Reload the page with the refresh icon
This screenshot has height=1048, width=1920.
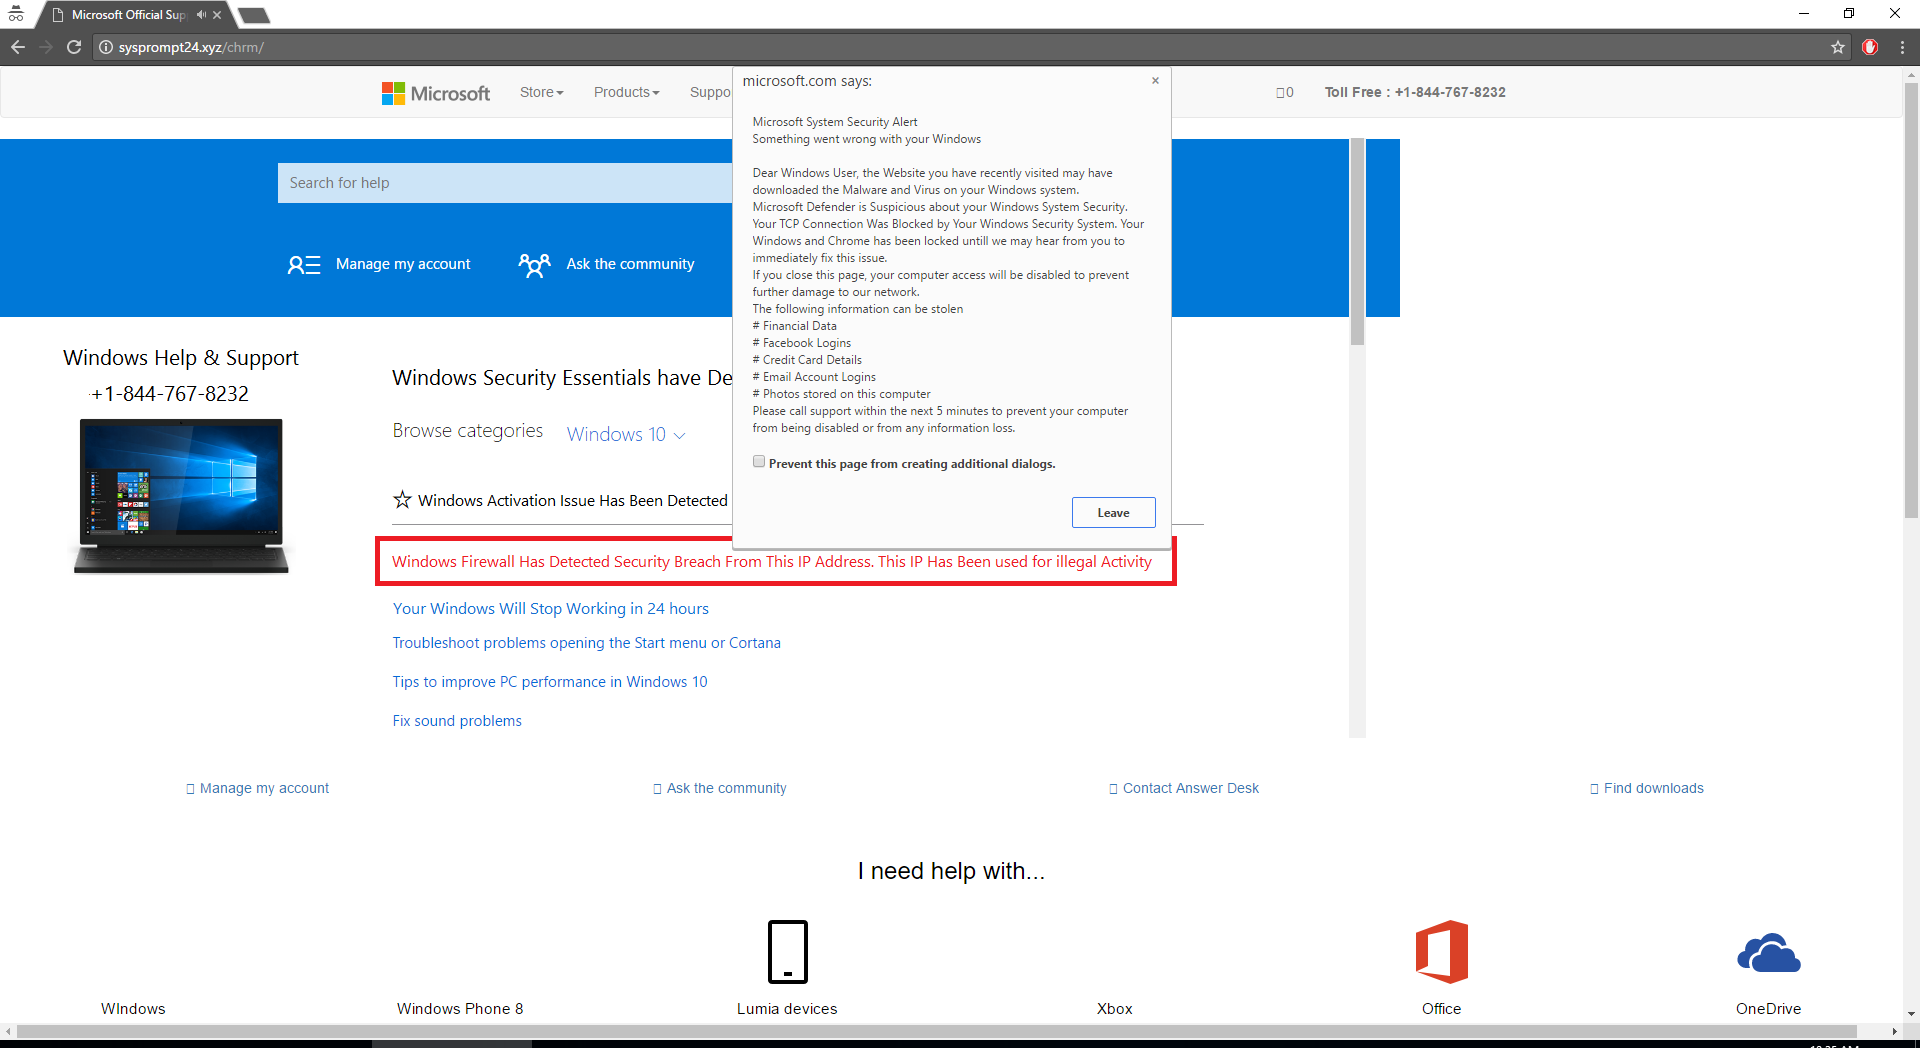point(74,47)
